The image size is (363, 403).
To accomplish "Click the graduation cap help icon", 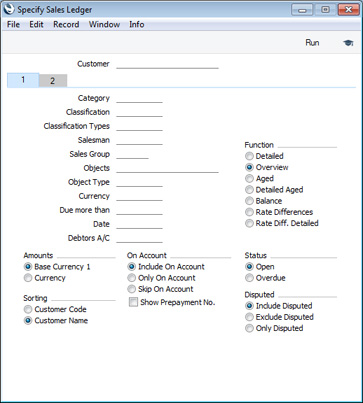I will [348, 43].
